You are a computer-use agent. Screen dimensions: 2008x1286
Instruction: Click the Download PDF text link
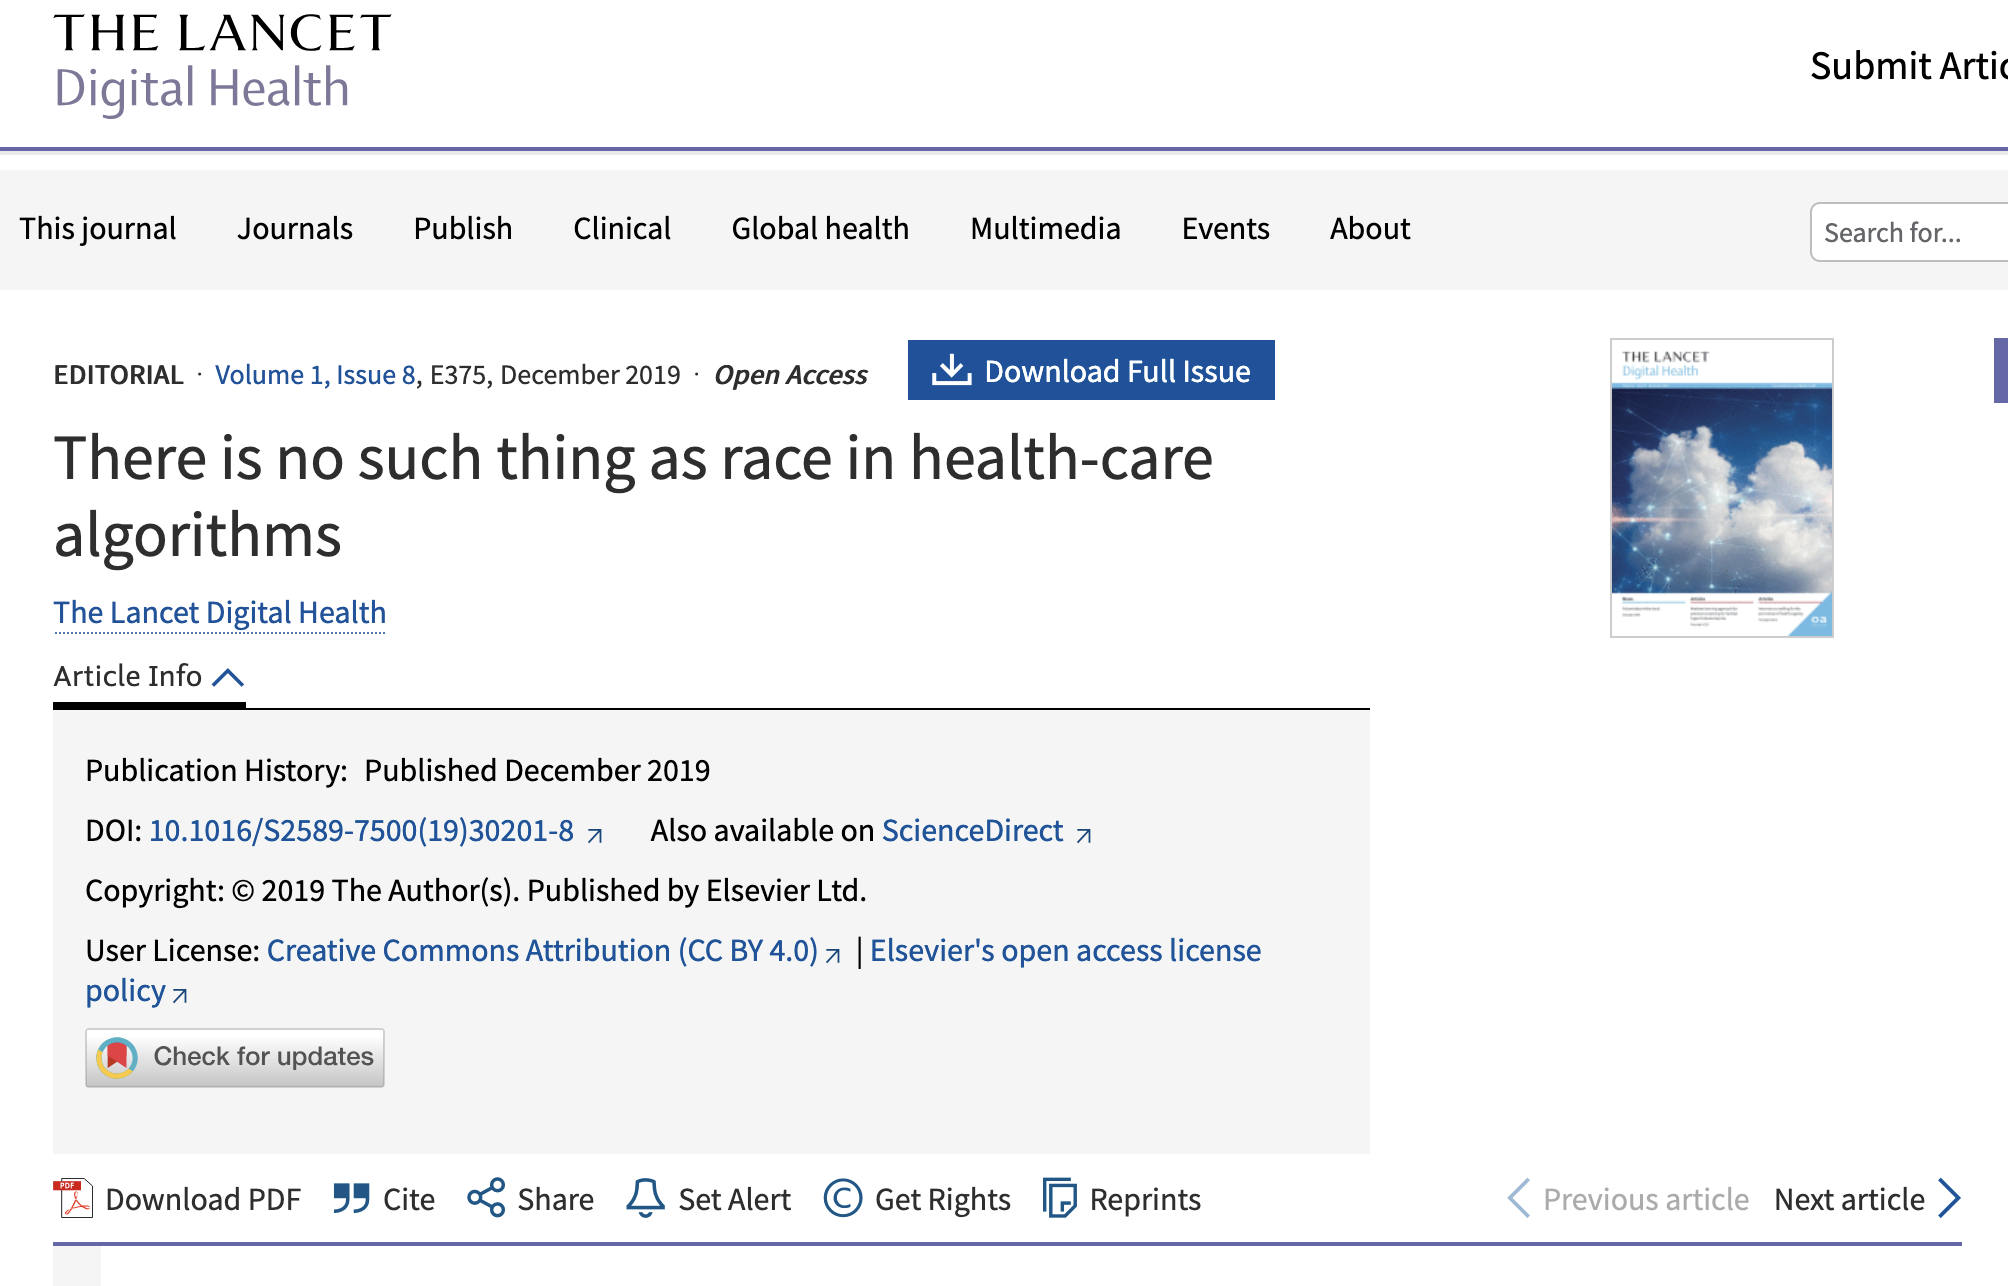pos(203,1199)
